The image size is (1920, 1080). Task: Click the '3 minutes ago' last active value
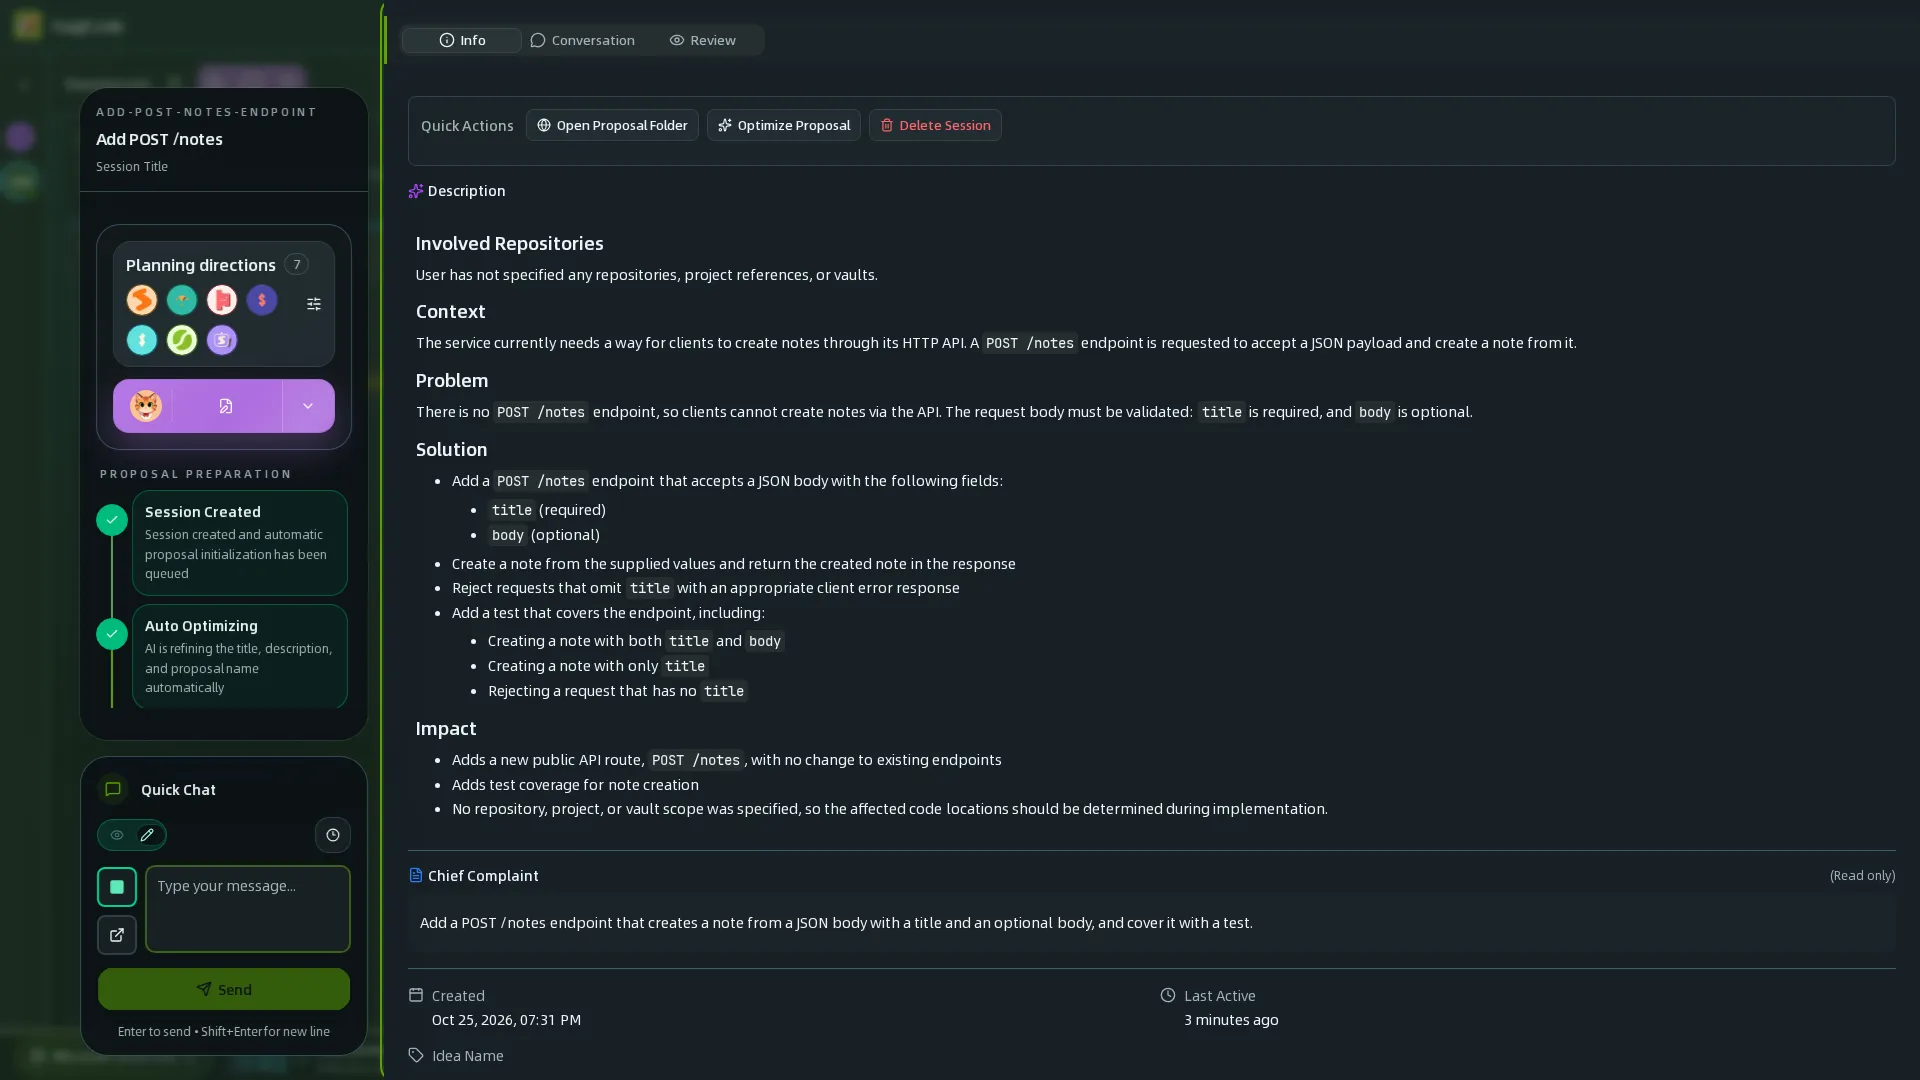1231,1020
